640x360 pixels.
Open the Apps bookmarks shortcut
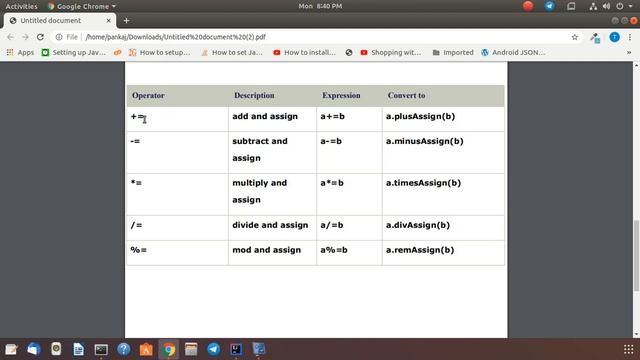click(x=20, y=52)
